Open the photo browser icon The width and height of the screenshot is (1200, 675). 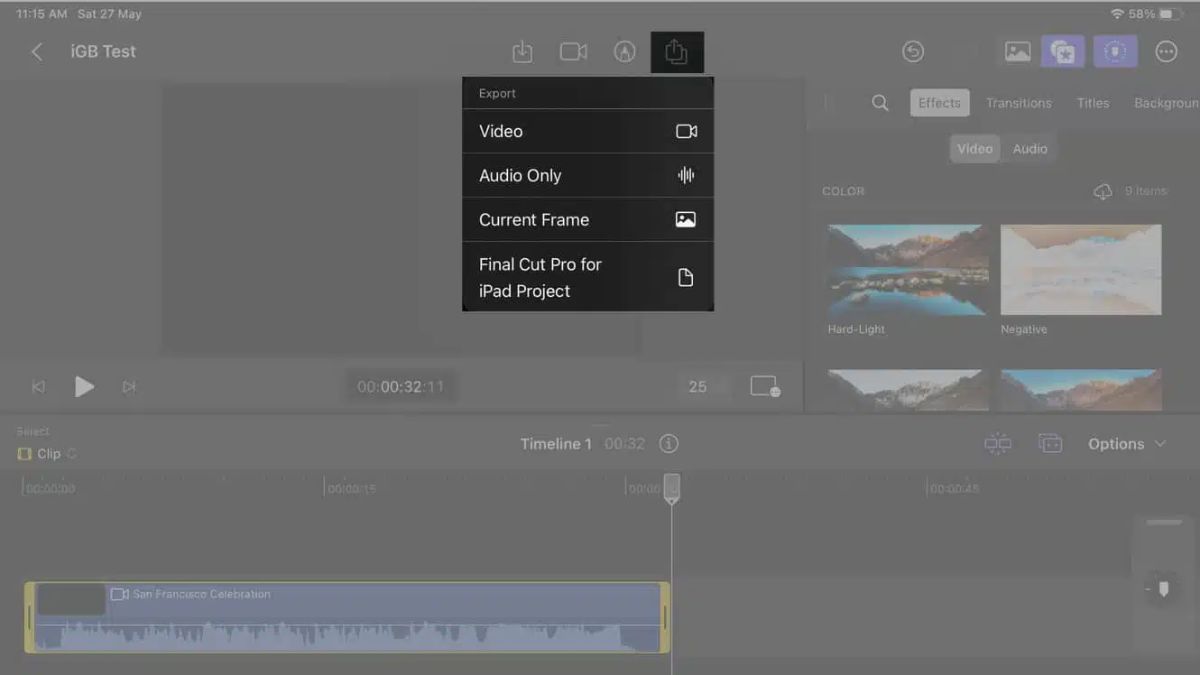coord(1018,52)
